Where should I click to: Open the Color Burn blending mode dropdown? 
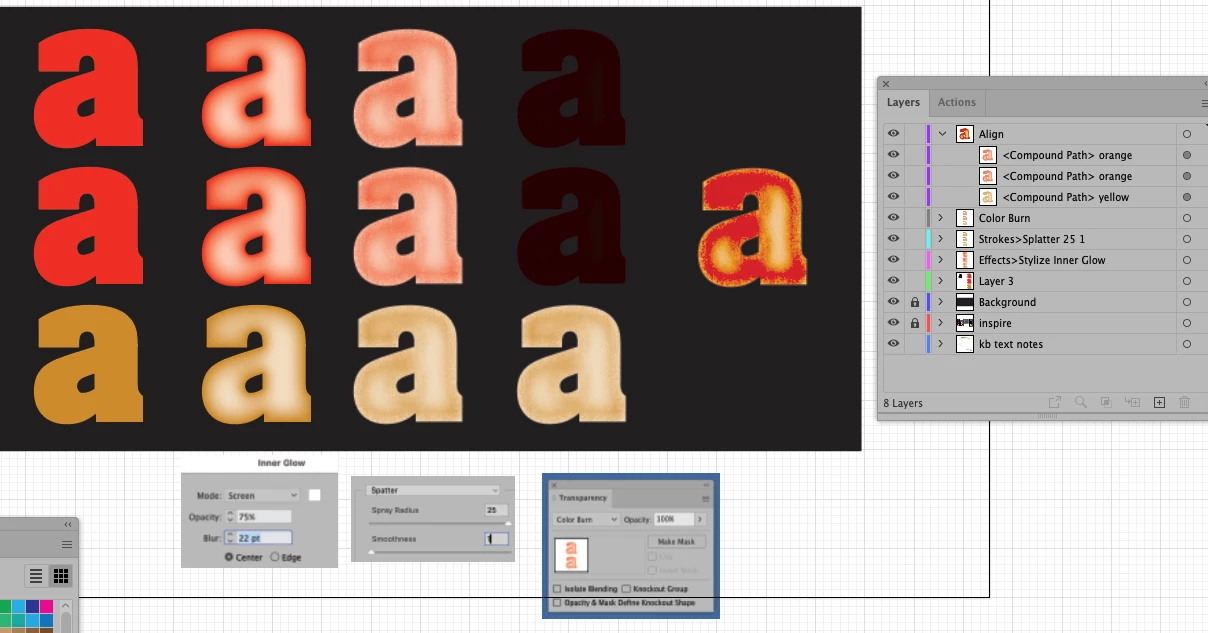[x=586, y=519]
